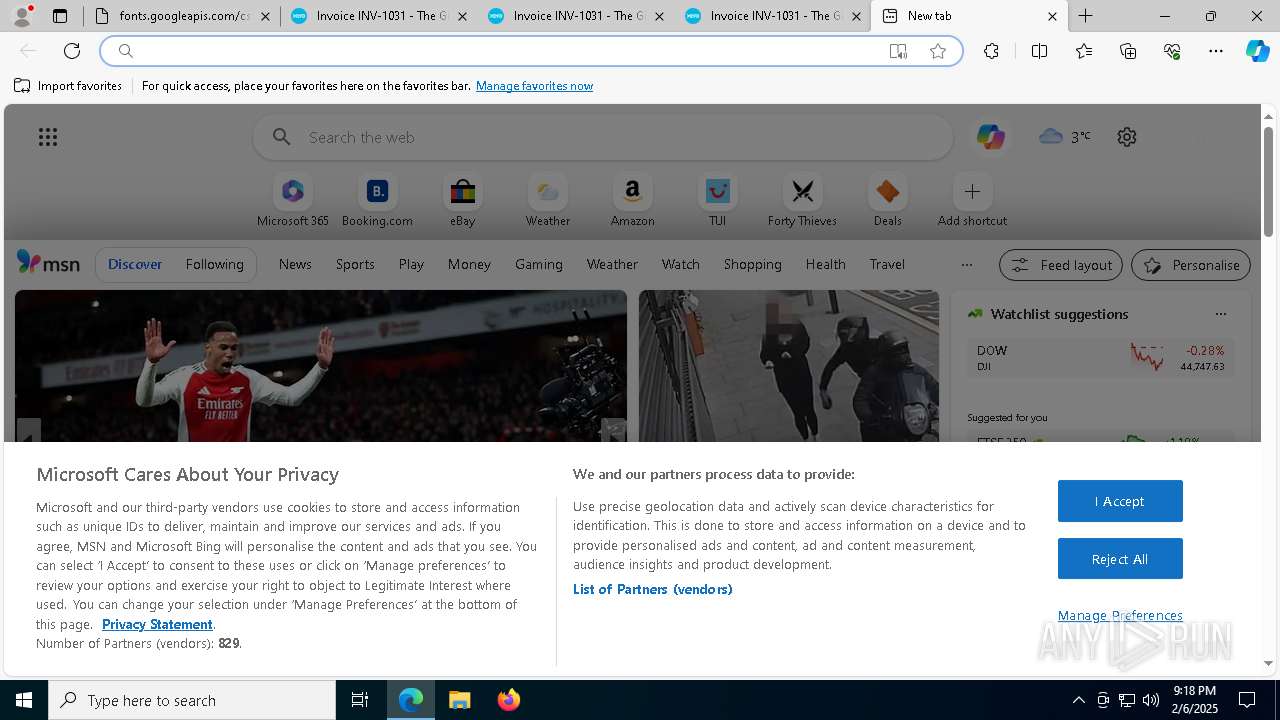Image resolution: width=1280 pixels, height=720 pixels.
Task: Click the taskbar search box
Action: (192, 700)
